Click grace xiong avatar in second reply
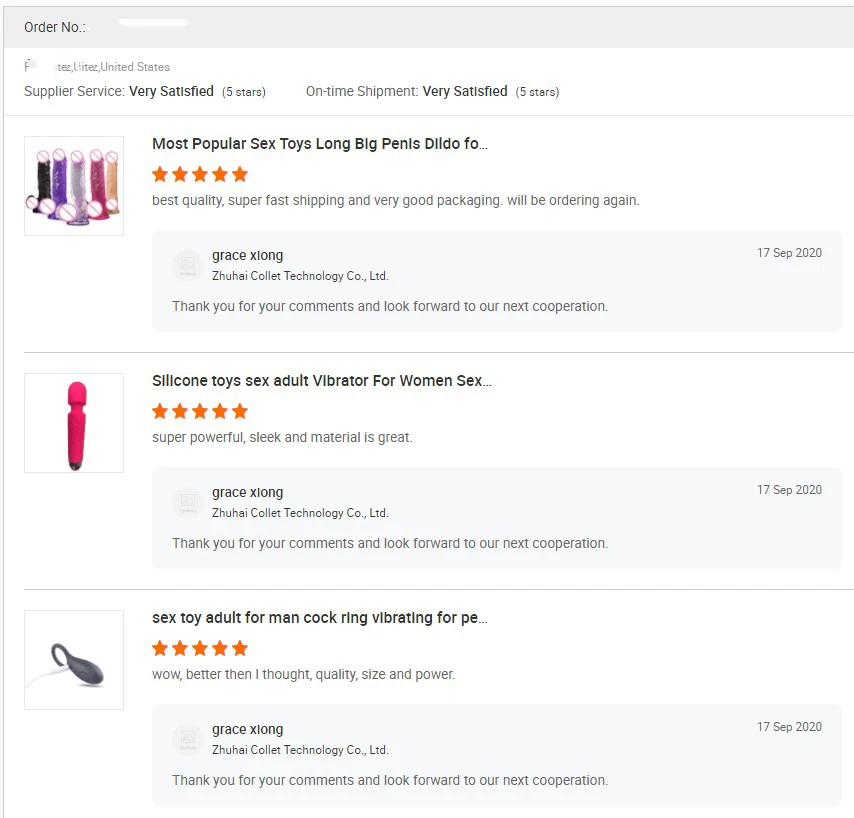This screenshot has height=818, width=854. pyautogui.click(x=187, y=502)
